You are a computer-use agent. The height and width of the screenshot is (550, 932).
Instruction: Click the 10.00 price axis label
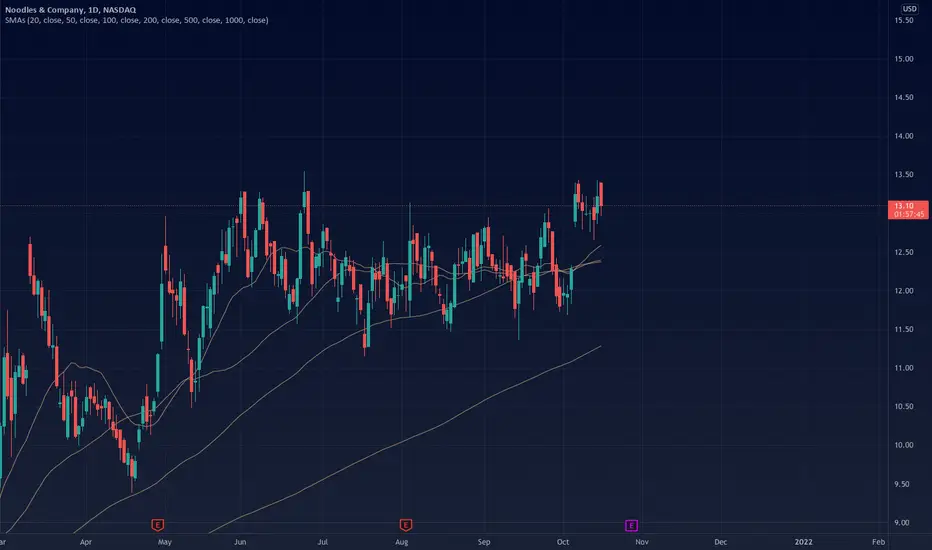pos(903,445)
